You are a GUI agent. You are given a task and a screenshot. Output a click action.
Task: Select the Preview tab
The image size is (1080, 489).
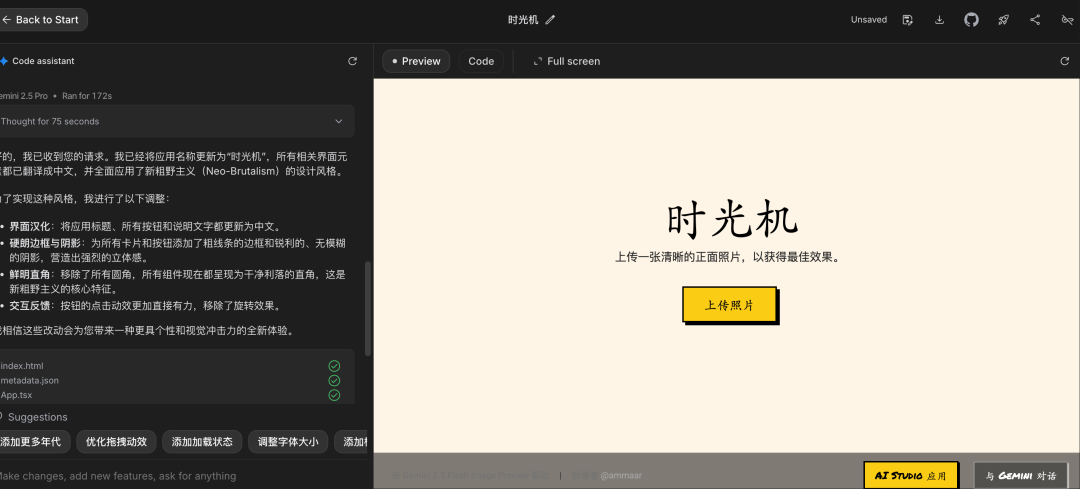(416, 61)
